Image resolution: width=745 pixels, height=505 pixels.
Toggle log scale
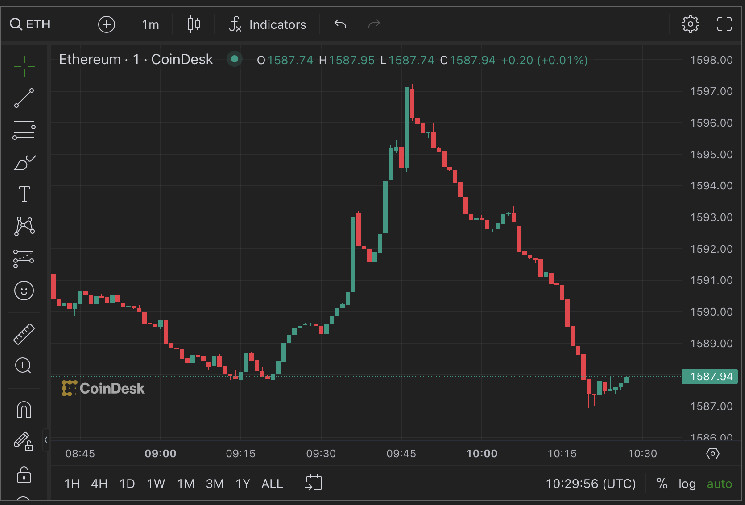point(687,484)
